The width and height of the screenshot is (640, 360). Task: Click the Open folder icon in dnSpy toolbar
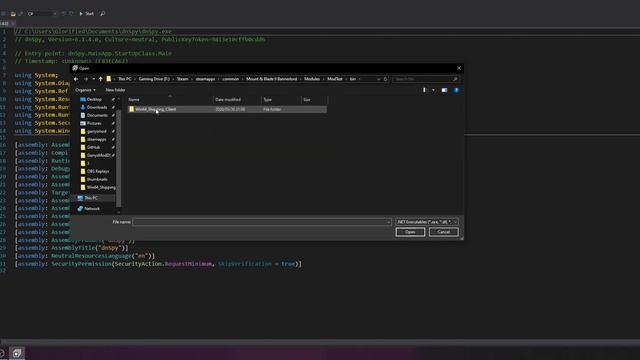(x=13, y=14)
